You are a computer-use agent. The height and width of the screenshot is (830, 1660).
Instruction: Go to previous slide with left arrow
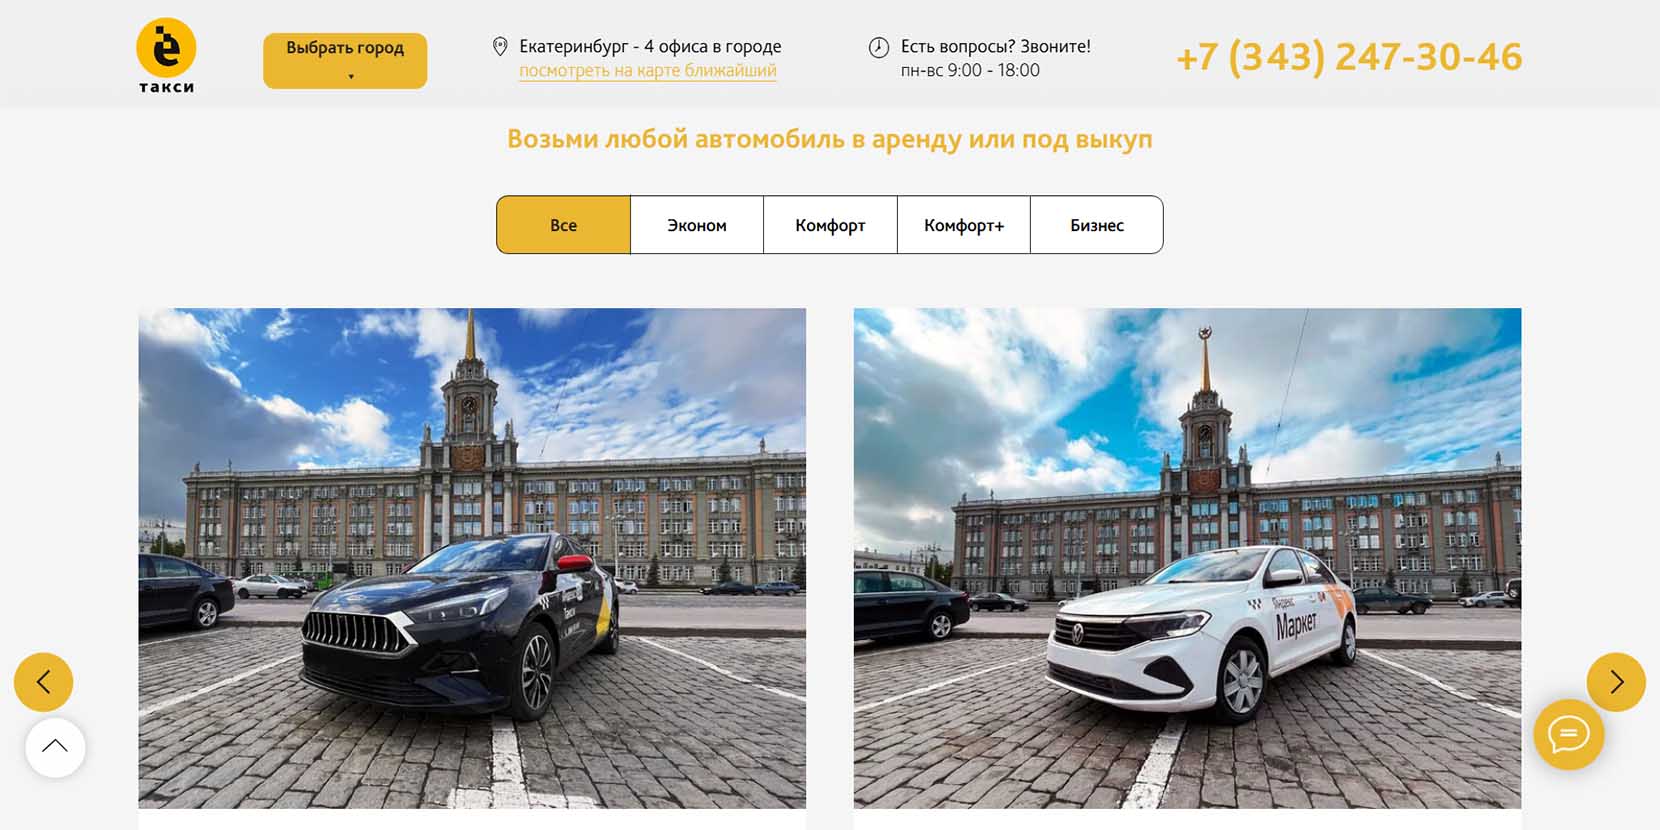pyautogui.click(x=43, y=682)
